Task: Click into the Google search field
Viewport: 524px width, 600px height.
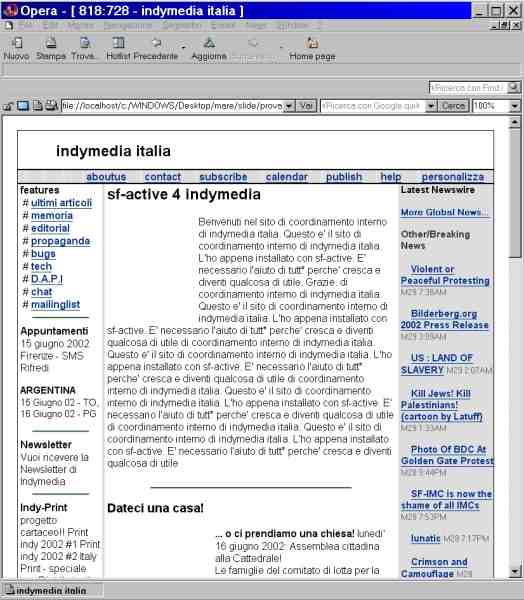Action: [x=373, y=106]
